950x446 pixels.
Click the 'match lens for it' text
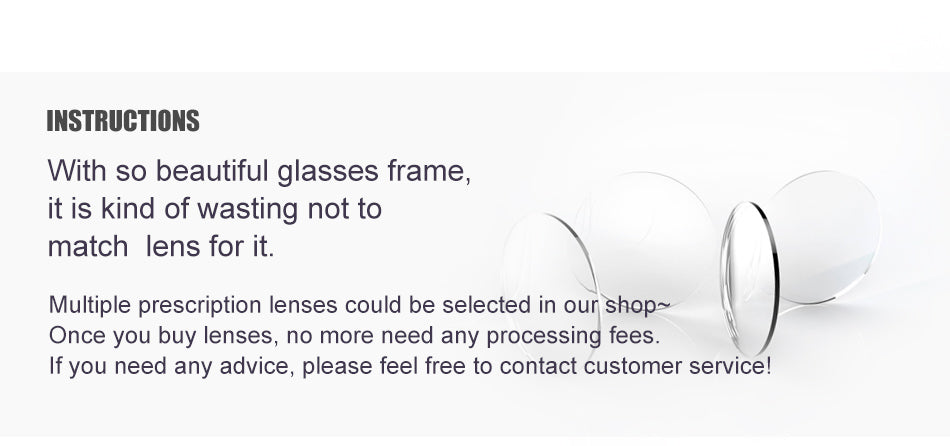point(160,247)
